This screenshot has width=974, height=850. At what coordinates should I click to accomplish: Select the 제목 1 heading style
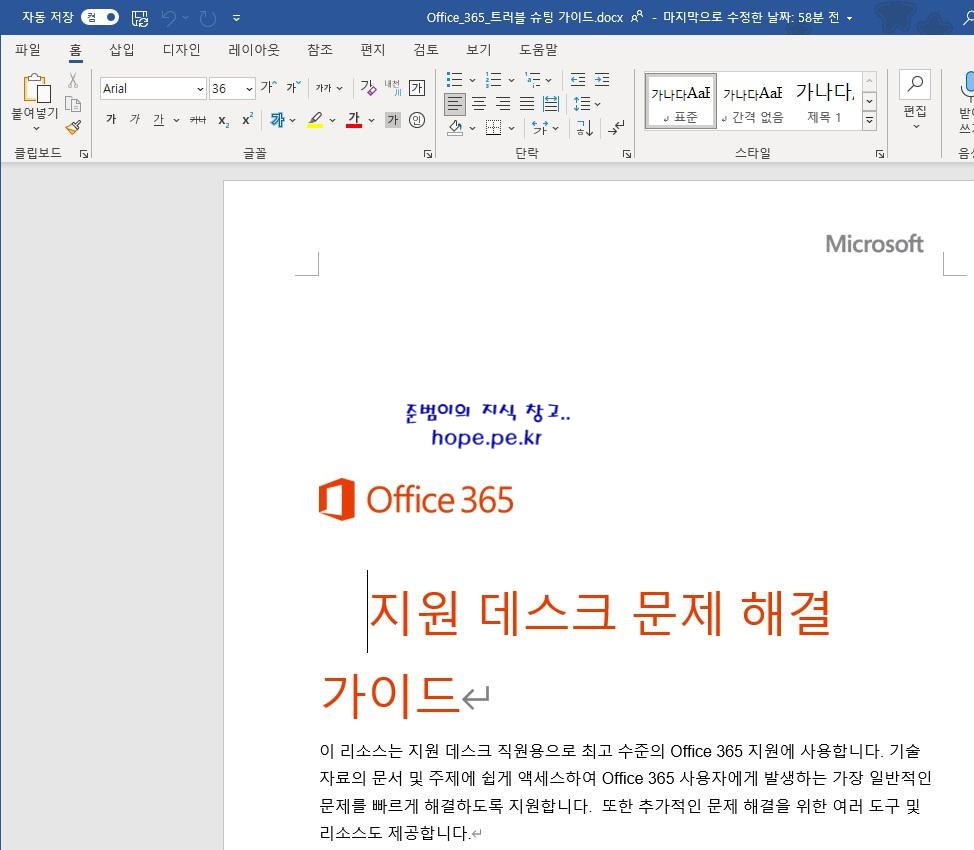coord(825,101)
